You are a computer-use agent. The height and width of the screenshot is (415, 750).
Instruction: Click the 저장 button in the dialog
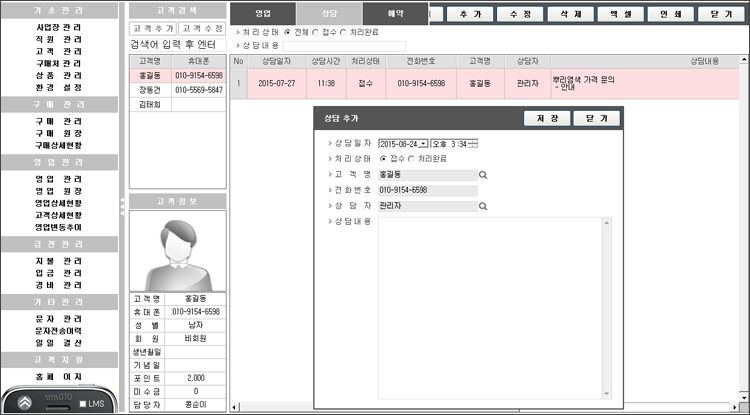pyautogui.click(x=547, y=118)
